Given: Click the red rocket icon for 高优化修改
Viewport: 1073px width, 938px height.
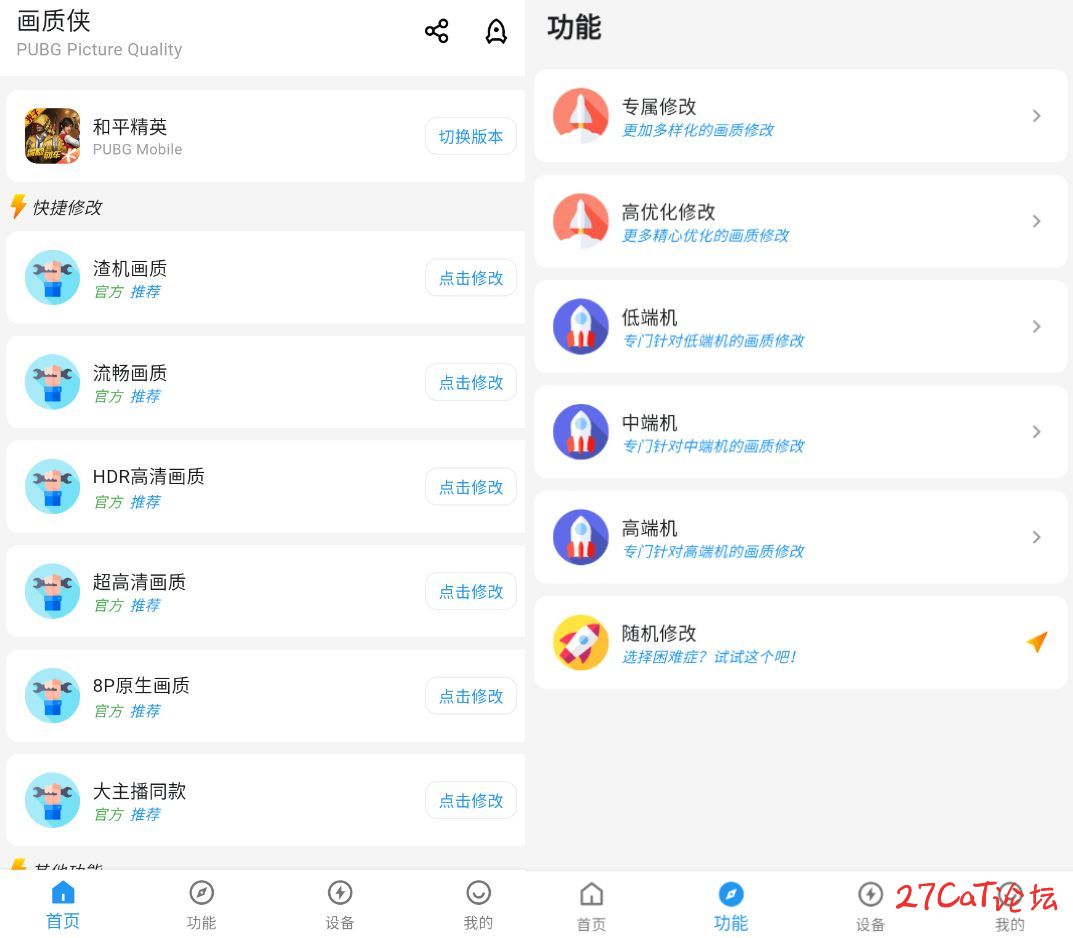Looking at the screenshot, I should 580,221.
